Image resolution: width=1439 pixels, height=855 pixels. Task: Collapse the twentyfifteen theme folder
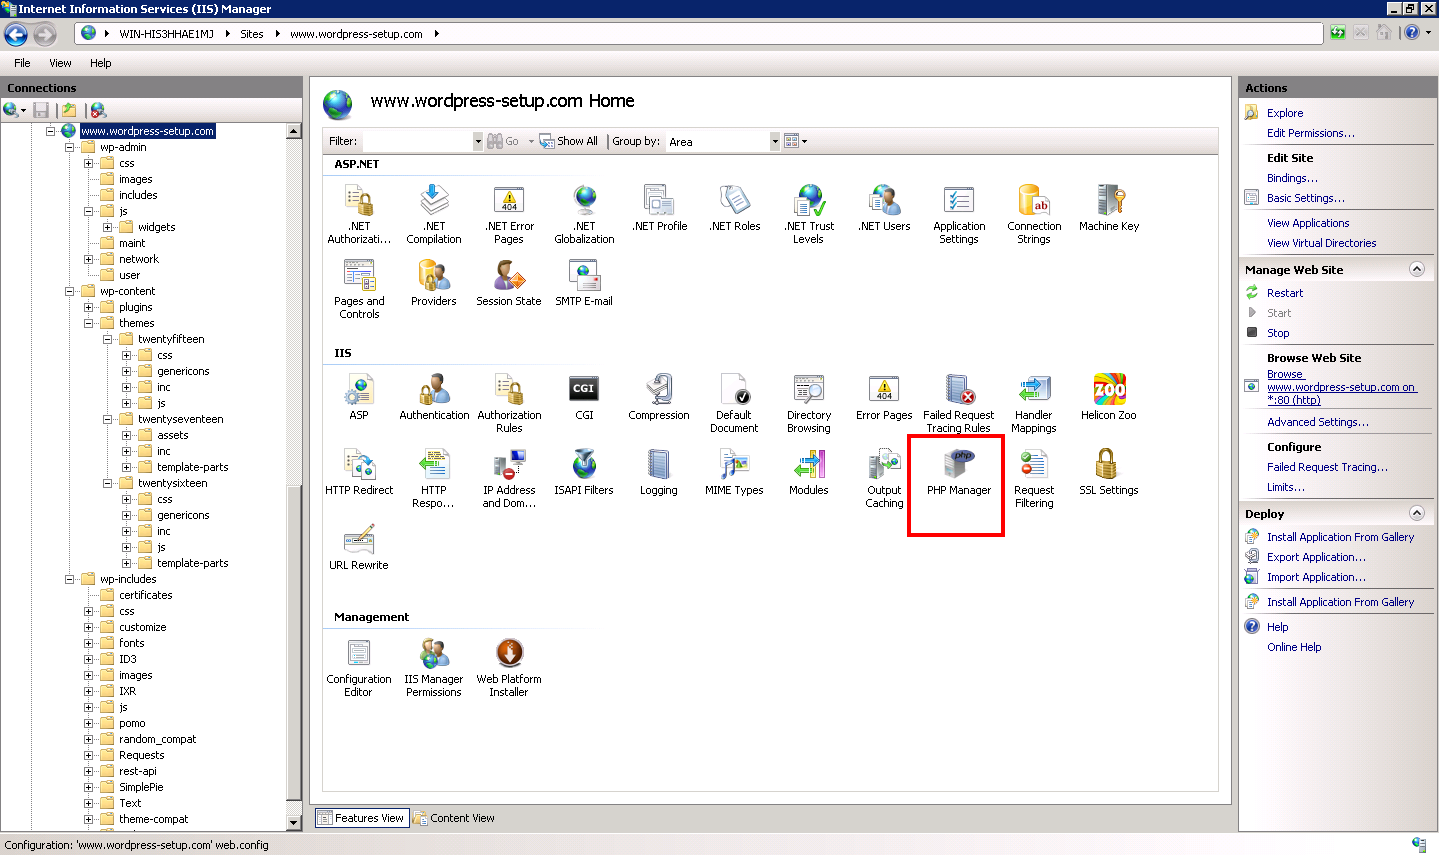coord(107,339)
